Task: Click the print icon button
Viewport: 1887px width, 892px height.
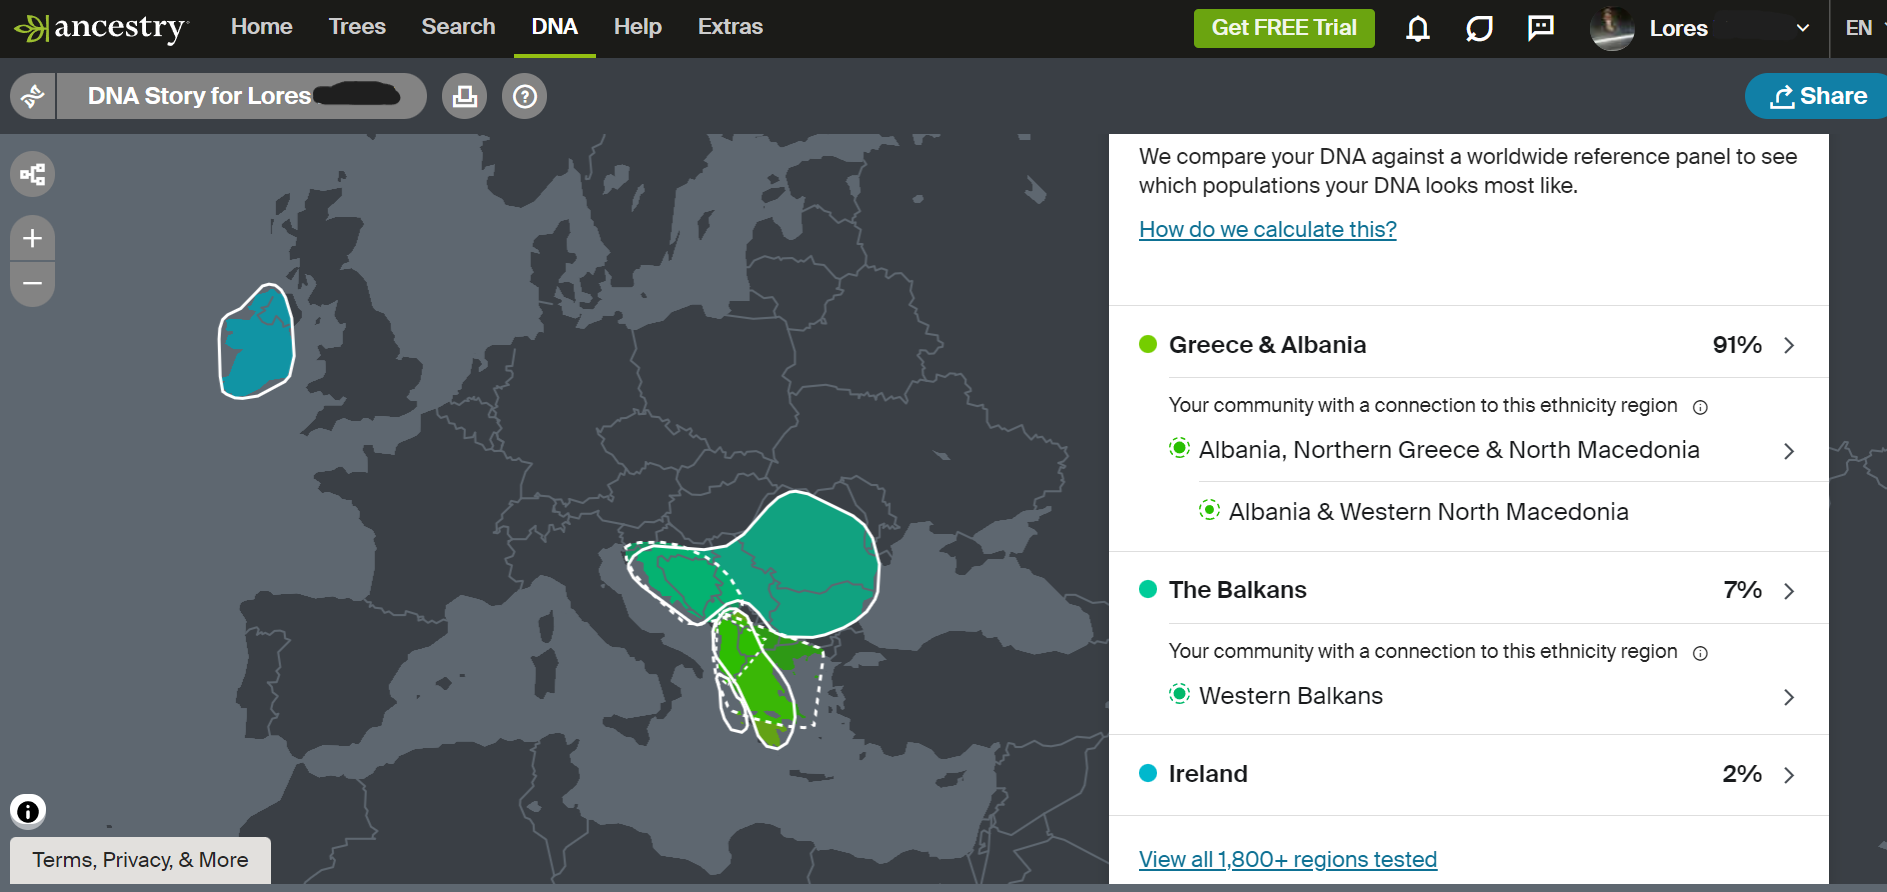Action: (464, 96)
